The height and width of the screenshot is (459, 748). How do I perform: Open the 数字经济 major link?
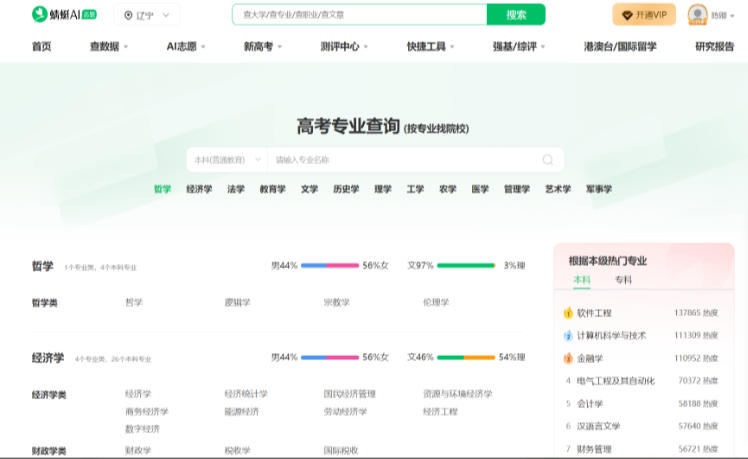[142, 429]
